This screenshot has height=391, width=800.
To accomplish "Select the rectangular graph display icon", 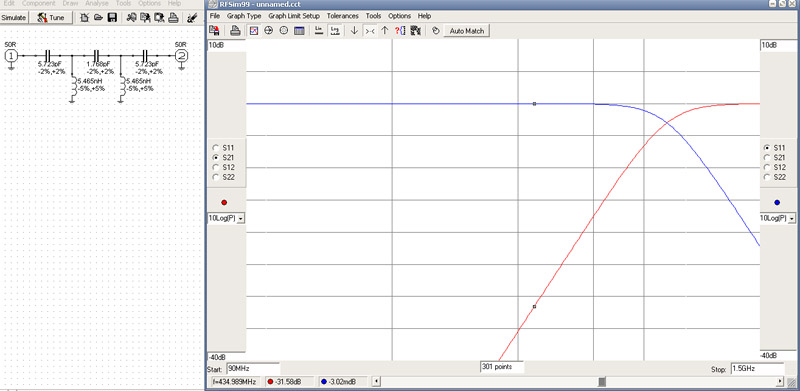I will click(x=254, y=31).
